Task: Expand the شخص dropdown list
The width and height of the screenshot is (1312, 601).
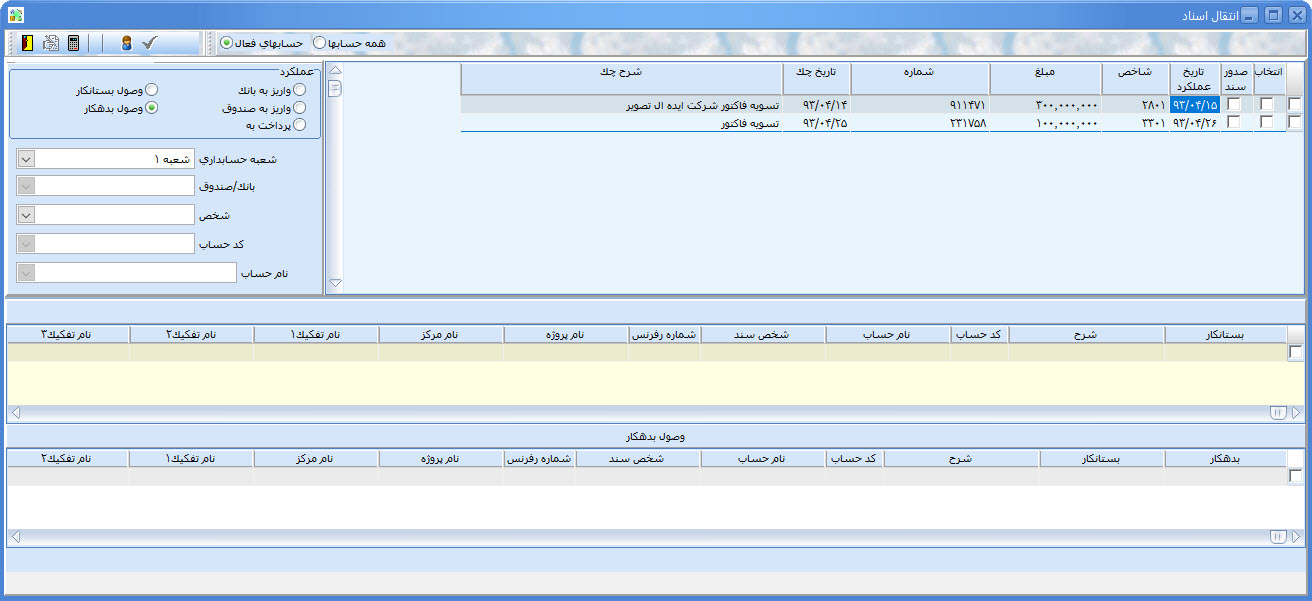Action: pyautogui.click(x=27, y=215)
